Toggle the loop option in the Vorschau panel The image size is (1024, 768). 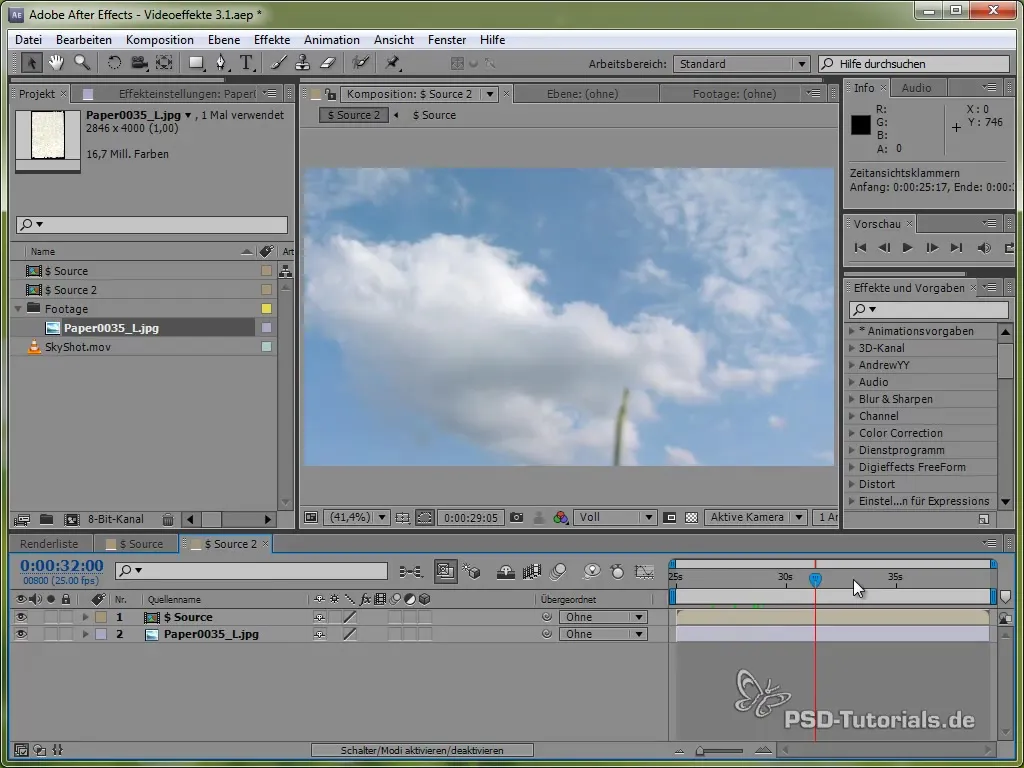[x=1008, y=248]
